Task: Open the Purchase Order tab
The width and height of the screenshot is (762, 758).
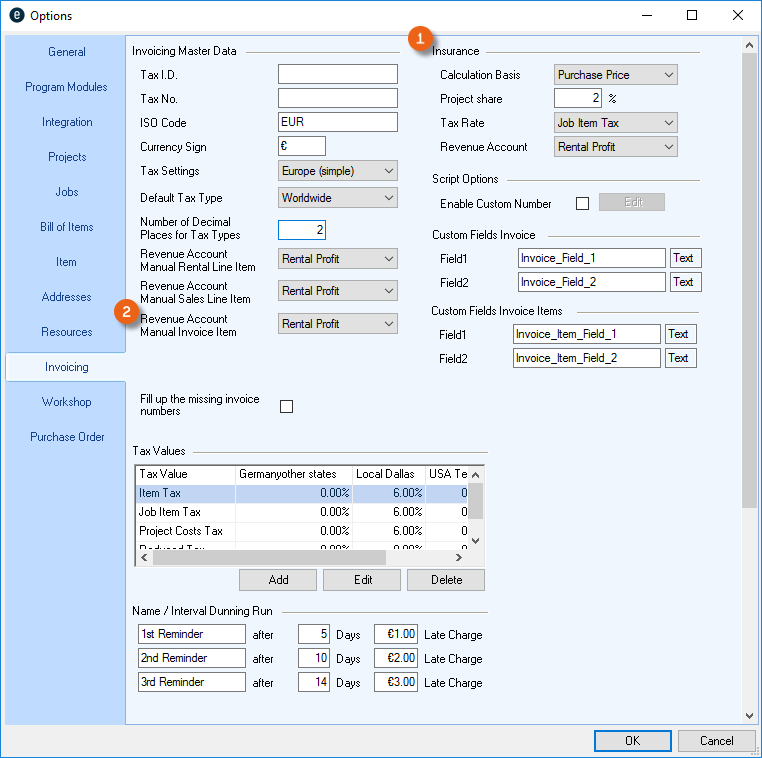Action: click(x=67, y=437)
